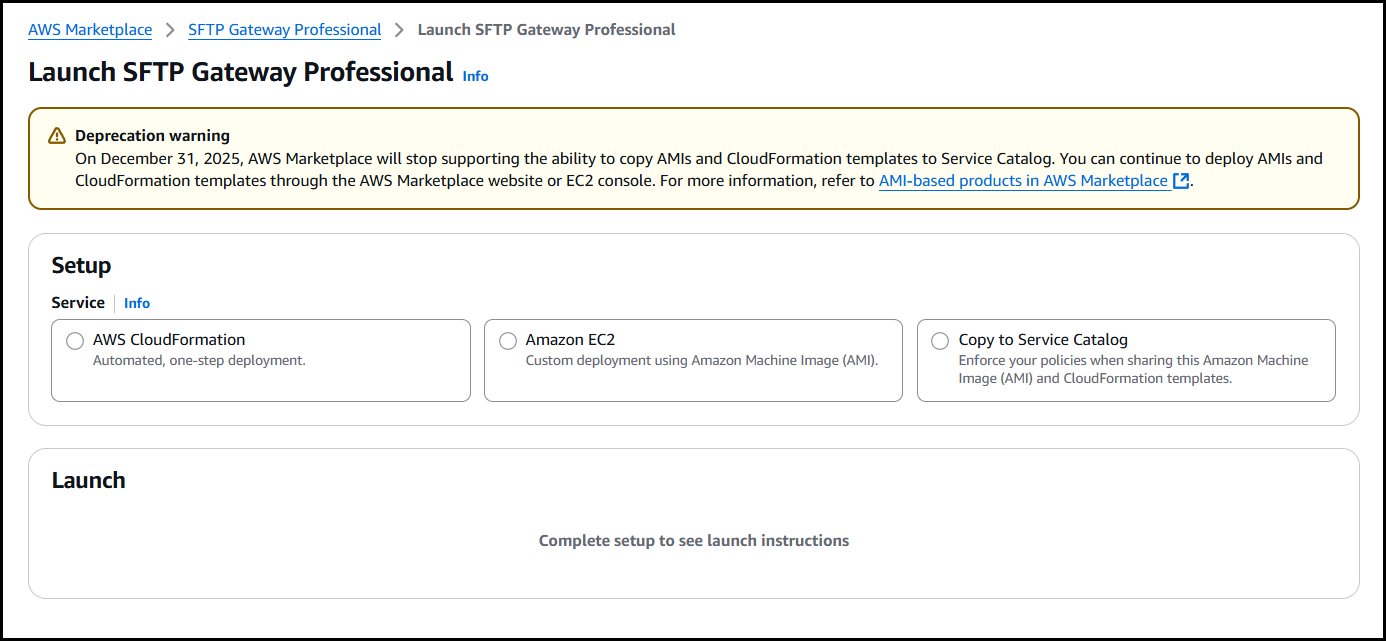Click the external link icon after AMI-based products
The image size is (1386, 641).
pos(1181,181)
